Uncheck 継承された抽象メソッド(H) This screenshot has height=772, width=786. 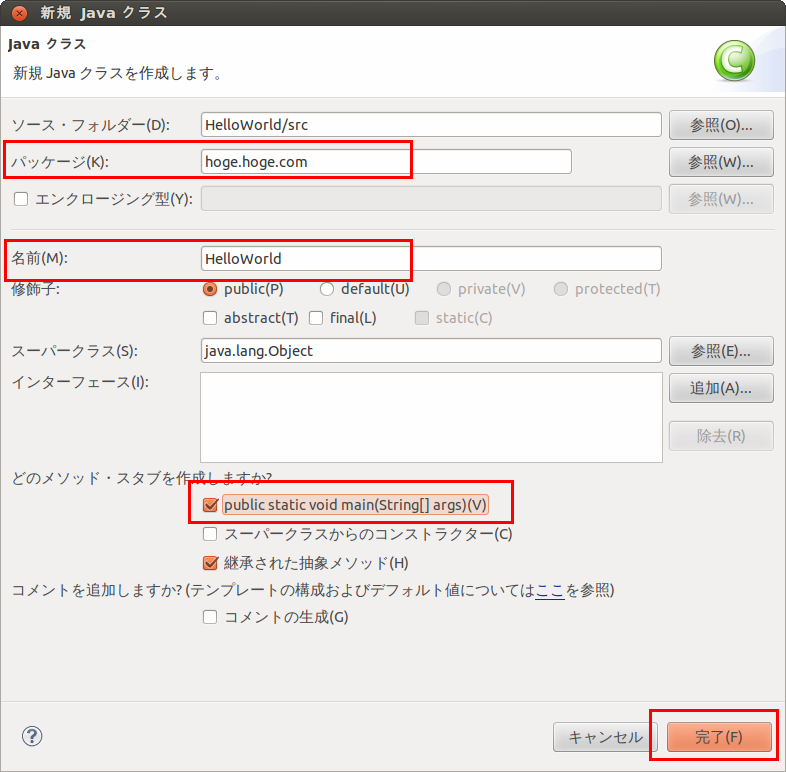click(211, 563)
